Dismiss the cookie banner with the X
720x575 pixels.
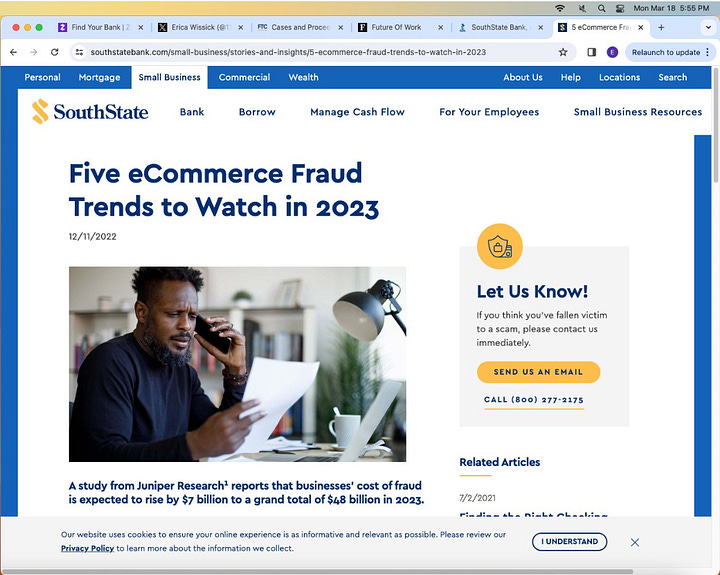click(x=635, y=542)
